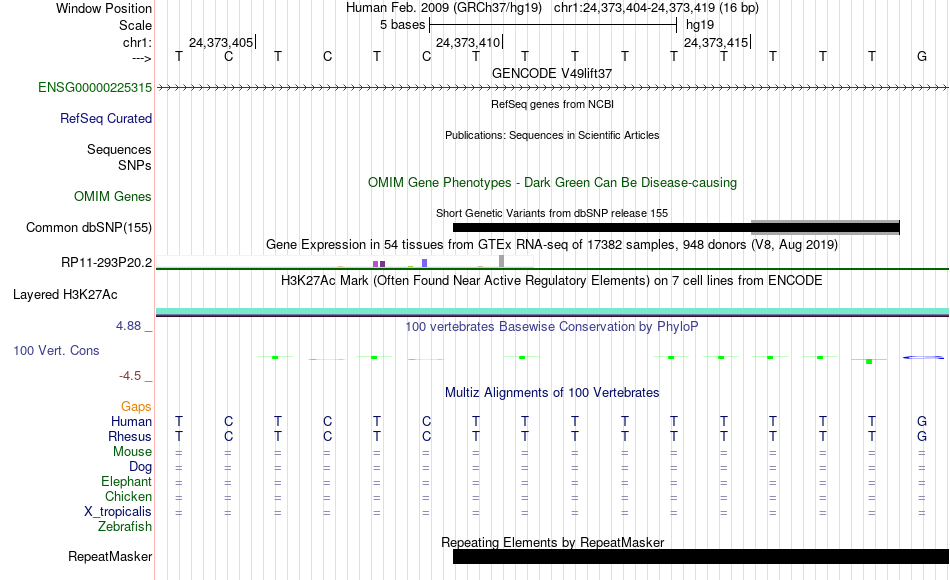Click 'Repeating Elements by RepeatMasker' title
The width and height of the screenshot is (950, 580).
click(553, 542)
